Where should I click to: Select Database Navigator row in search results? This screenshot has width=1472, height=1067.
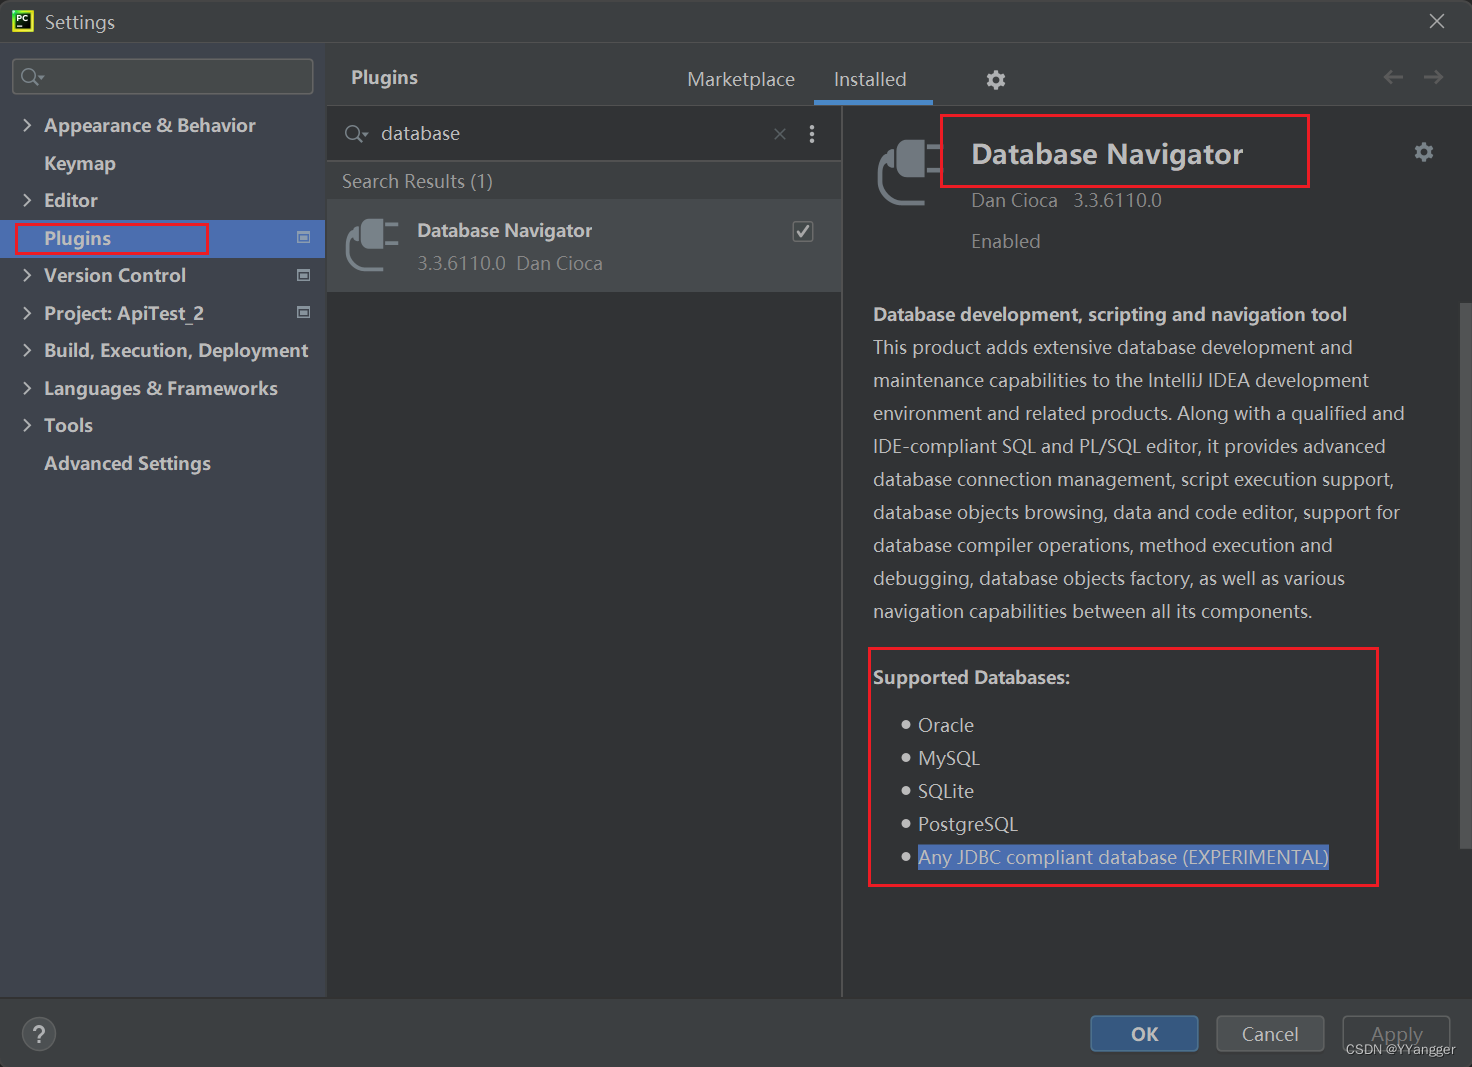point(584,246)
